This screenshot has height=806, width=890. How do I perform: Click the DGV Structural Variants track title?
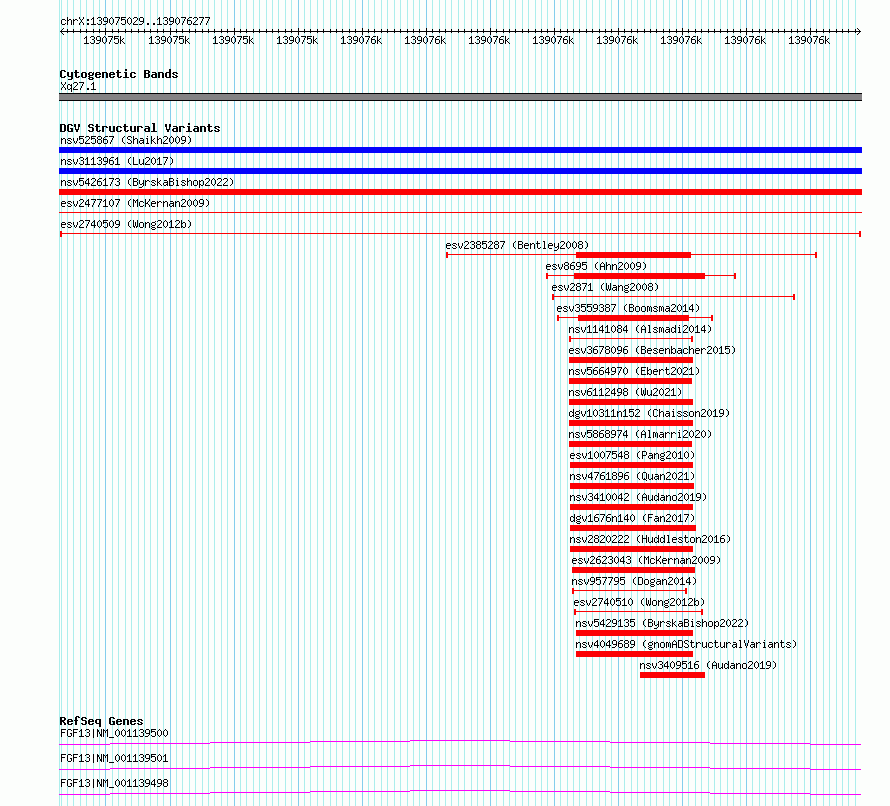pyautogui.click(x=140, y=128)
